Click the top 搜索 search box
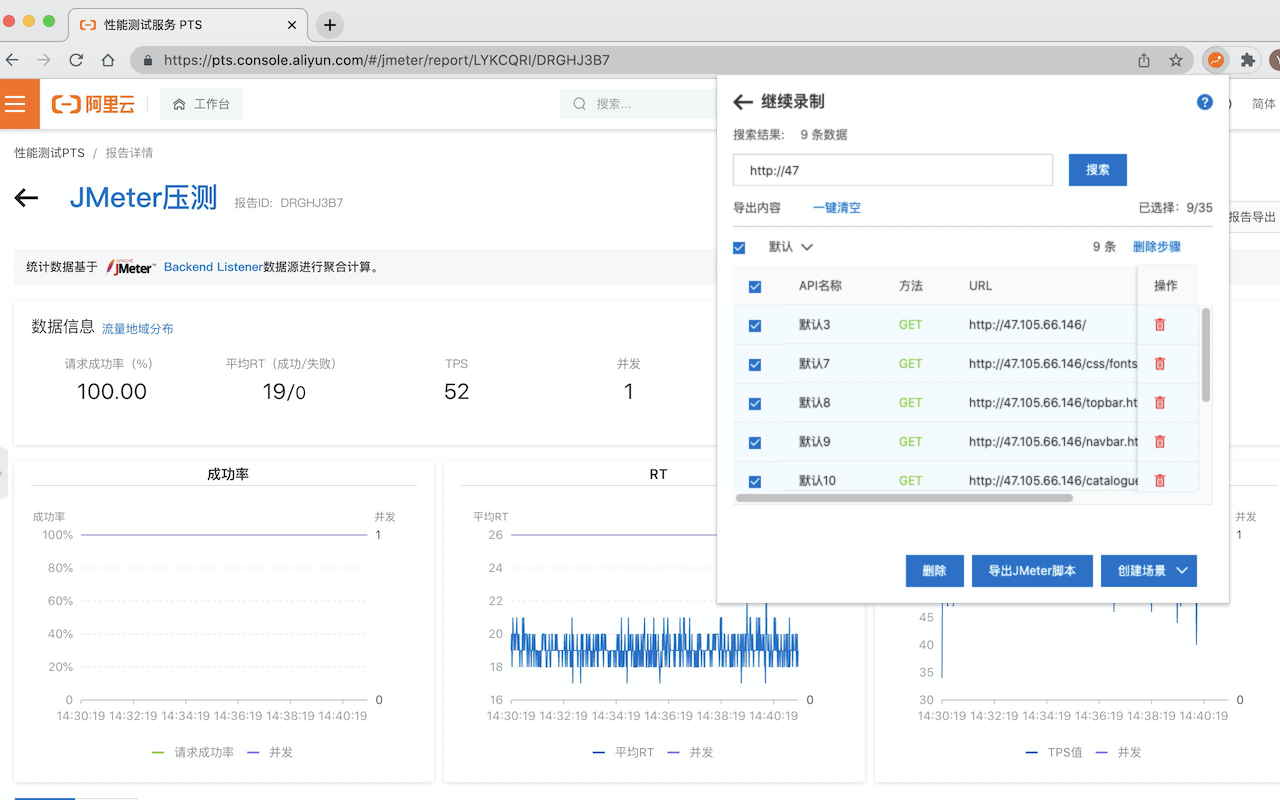Screen dimensions: 1280x800 [638, 104]
